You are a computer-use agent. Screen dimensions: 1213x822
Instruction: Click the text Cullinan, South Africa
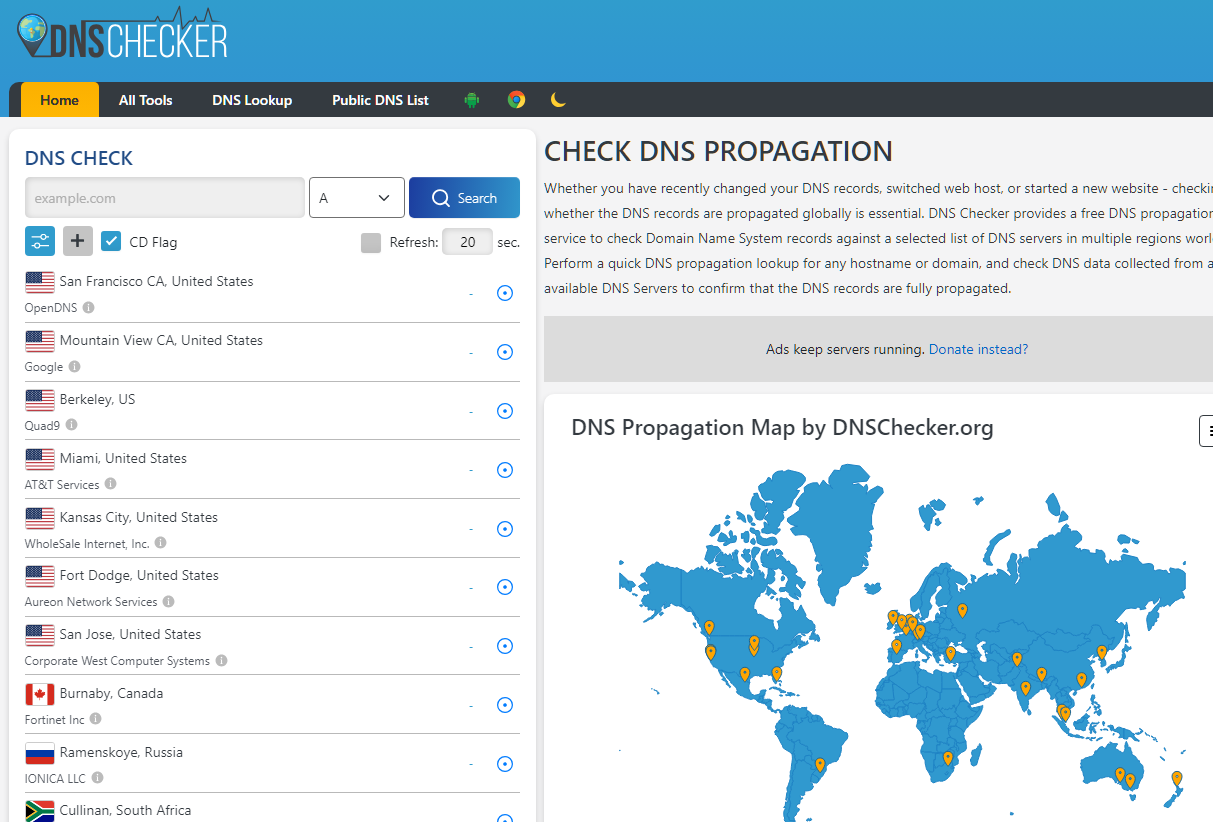(125, 810)
